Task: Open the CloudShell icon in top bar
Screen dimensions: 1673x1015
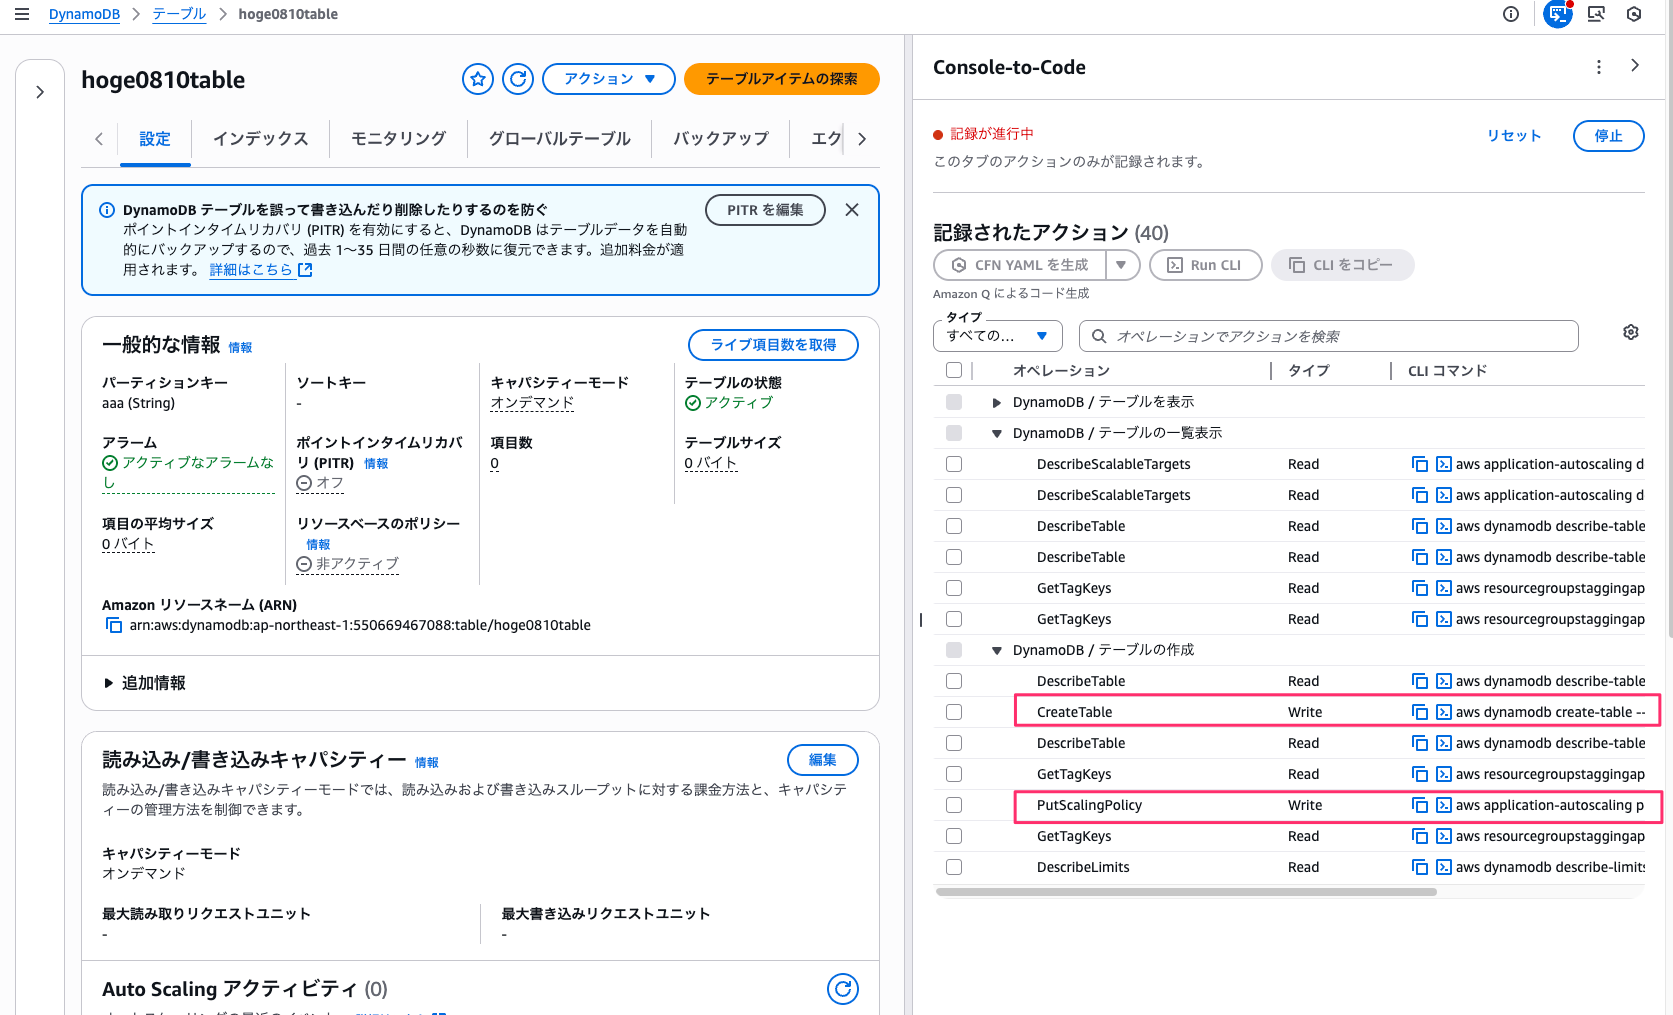Action: 1596,14
